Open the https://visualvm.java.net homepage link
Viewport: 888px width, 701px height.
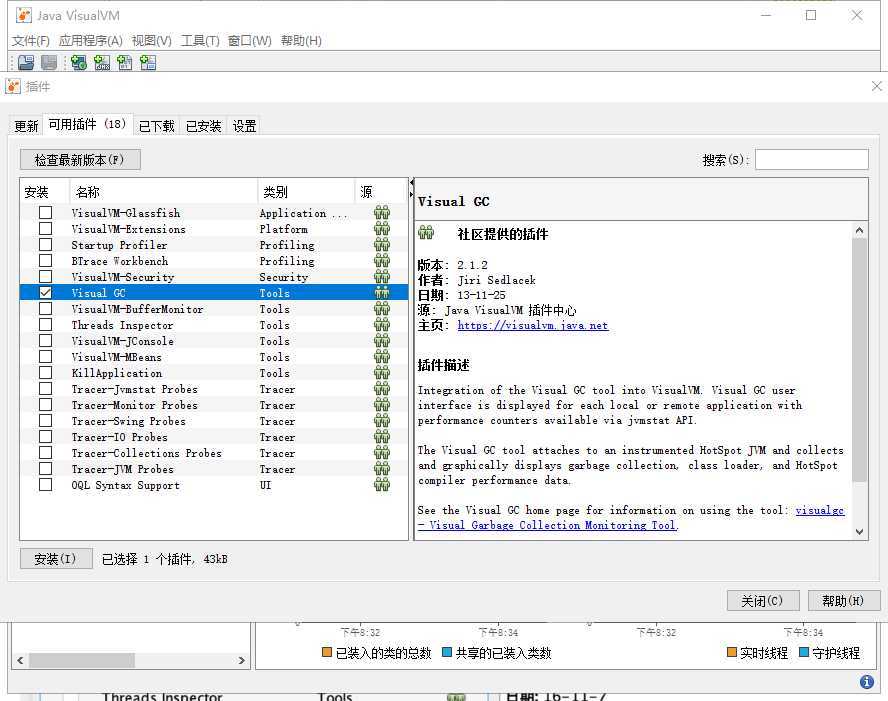(x=532, y=326)
